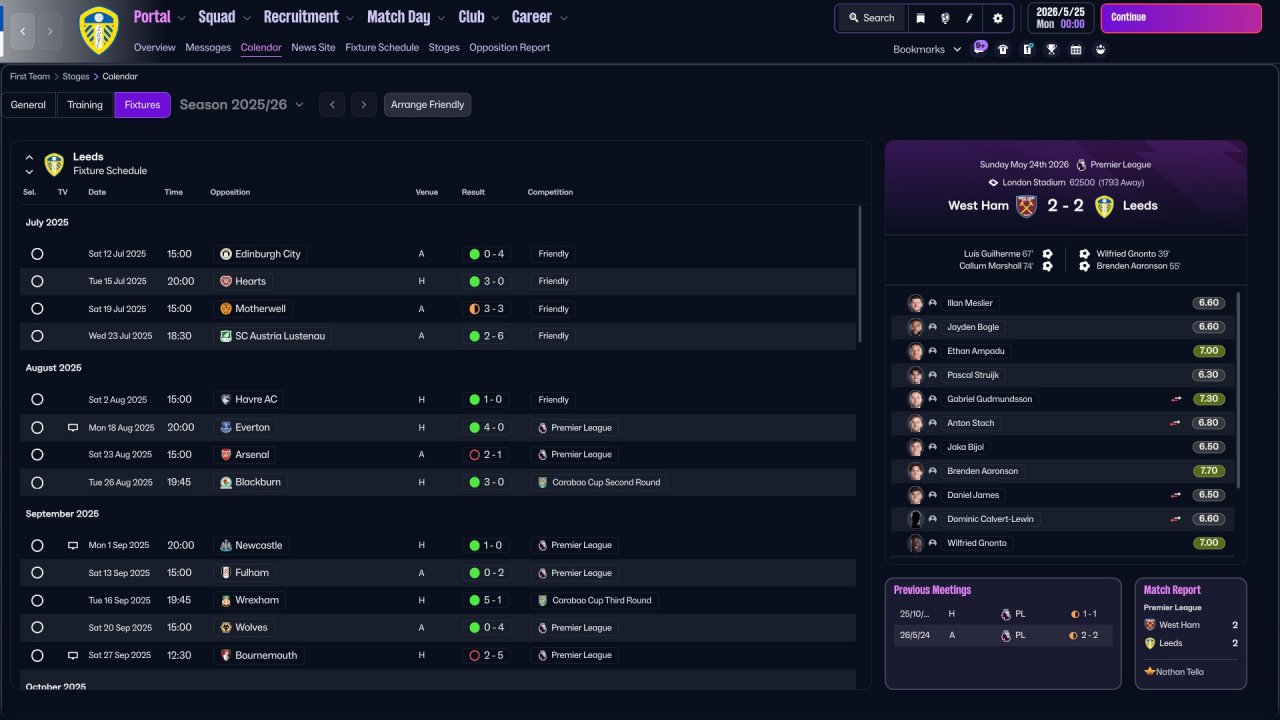1280x720 pixels.
Task: Click the West Ham crest in match panel
Action: 1026,206
